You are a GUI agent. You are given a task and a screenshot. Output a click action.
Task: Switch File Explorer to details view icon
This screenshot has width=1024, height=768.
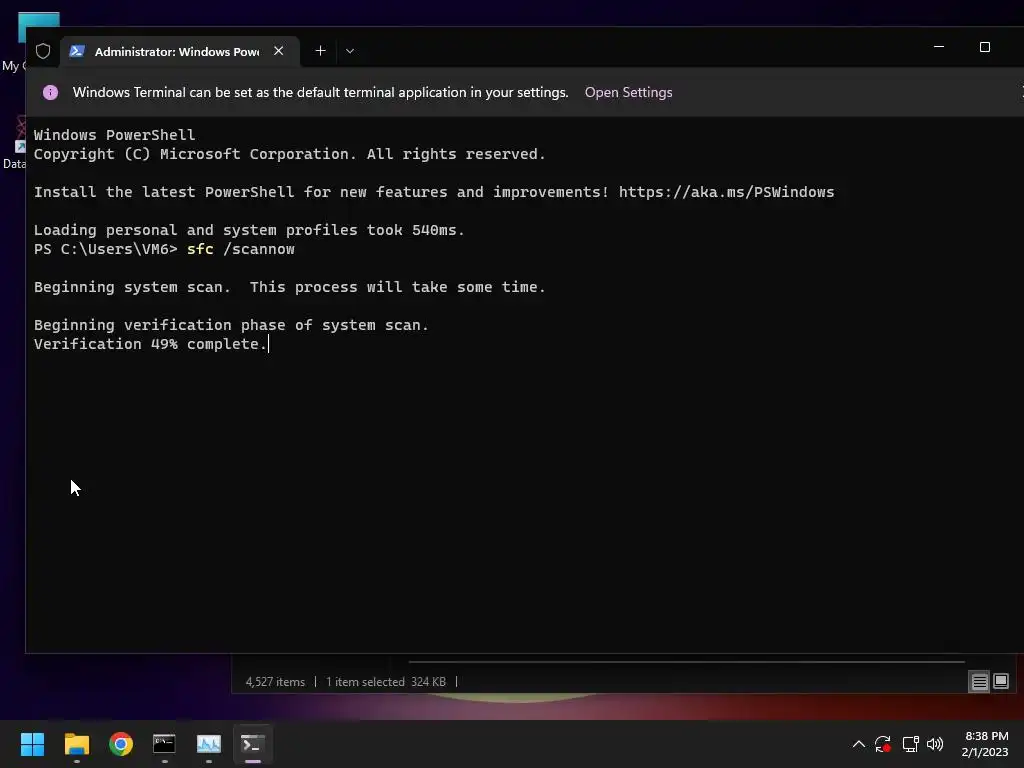pyautogui.click(x=980, y=682)
